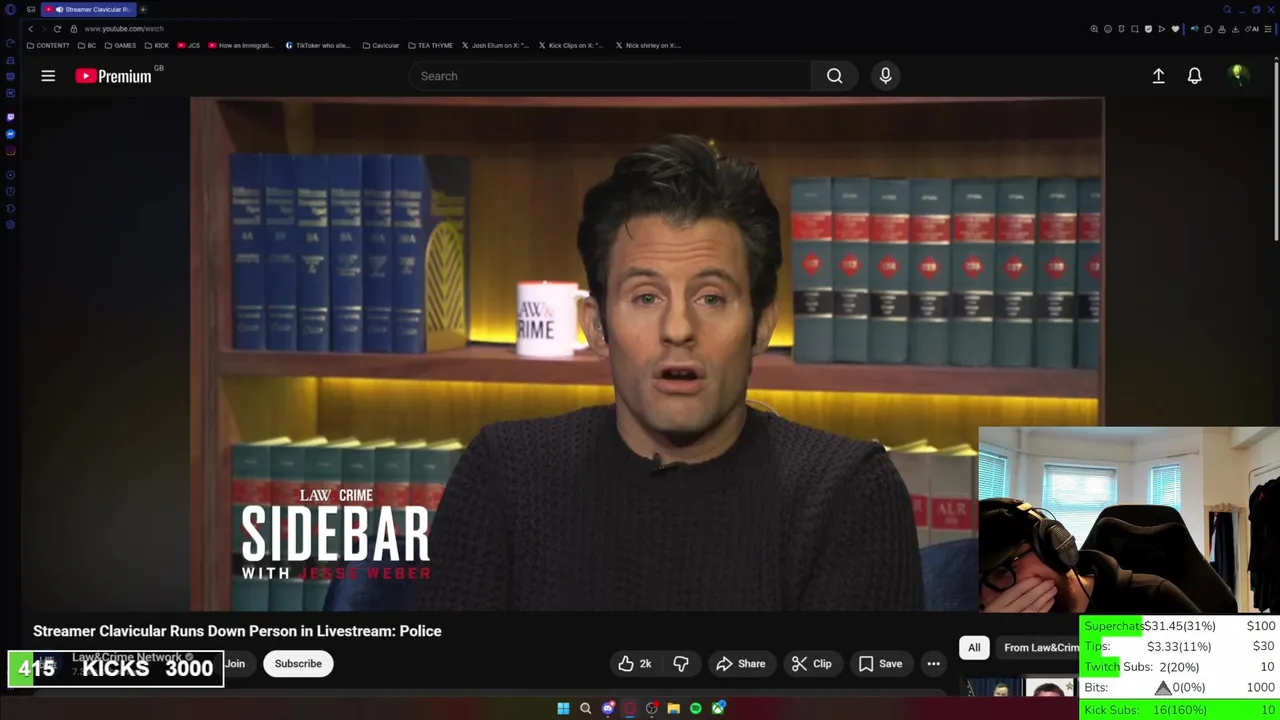The image size is (1280, 720).
Task: Open the recommended video thumbnail below filters
Action: [x=1020, y=688]
